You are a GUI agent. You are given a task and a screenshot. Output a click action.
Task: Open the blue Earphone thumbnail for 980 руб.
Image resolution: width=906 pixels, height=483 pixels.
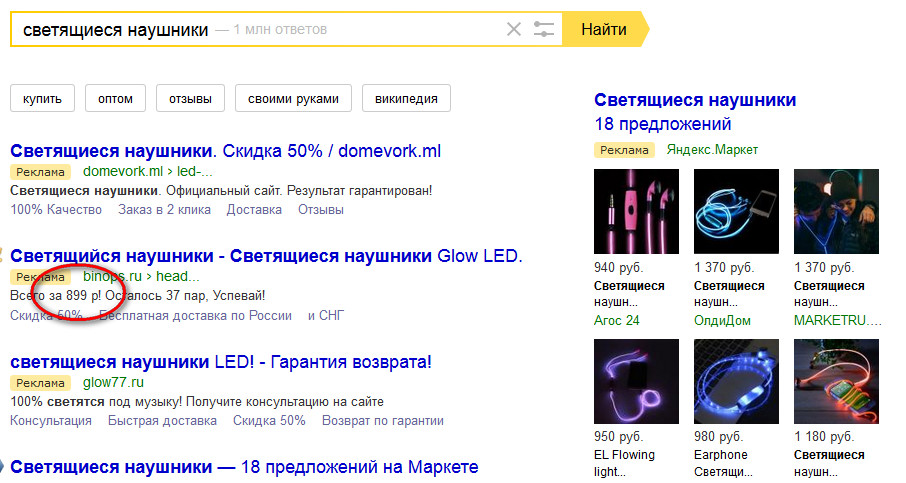tap(736, 381)
